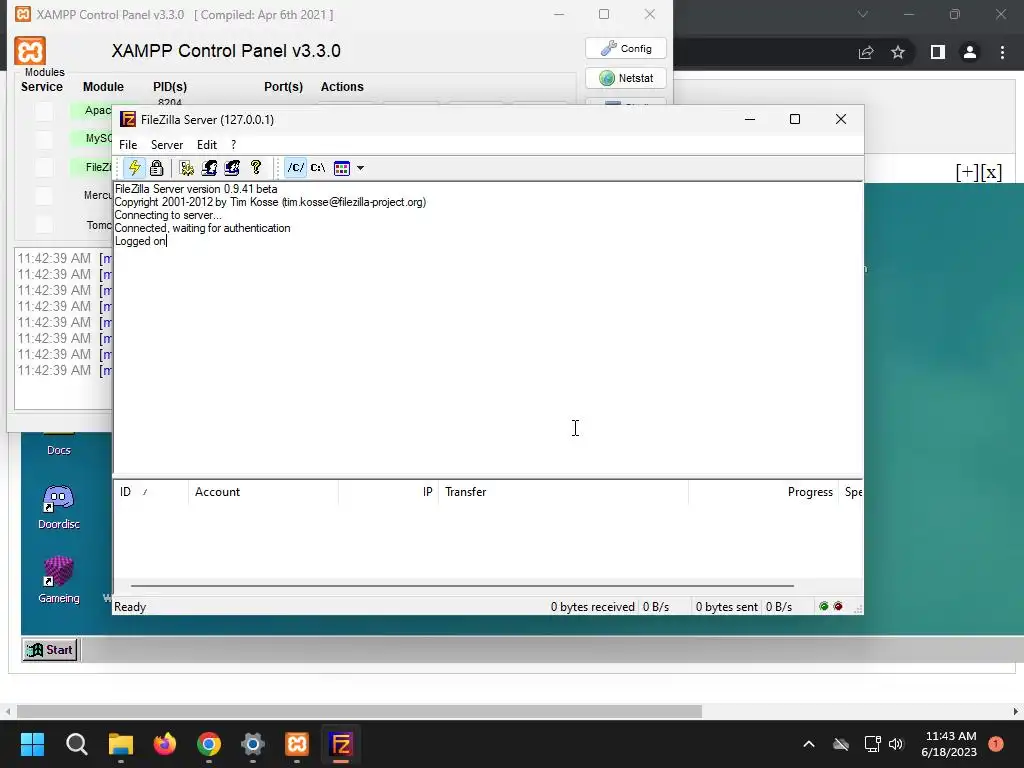1024x768 pixels.
Task: Open the ? help menu
Action: pos(233,145)
